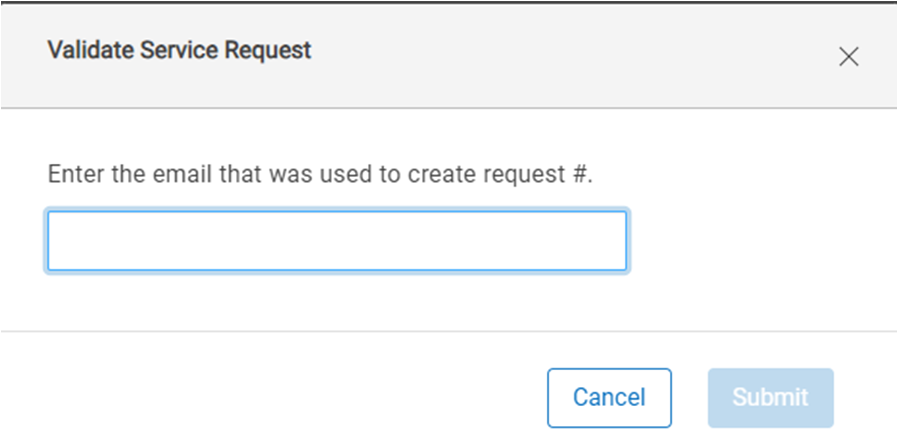The image size is (898, 440).
Task: Click the white-outlined Cancel button
Action: click(x=609, y=397)
